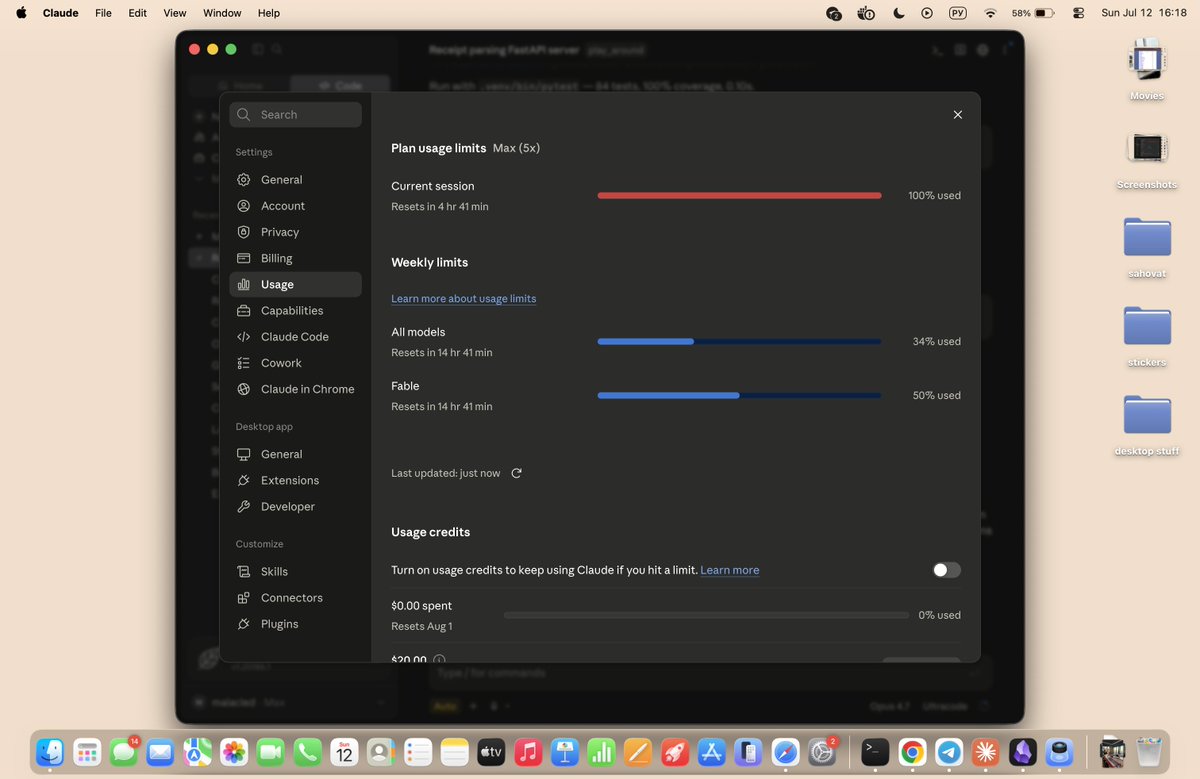The image size is (1200, 779).
Task: Click Learn more beside usage credits text
Action: coord(729,570)
